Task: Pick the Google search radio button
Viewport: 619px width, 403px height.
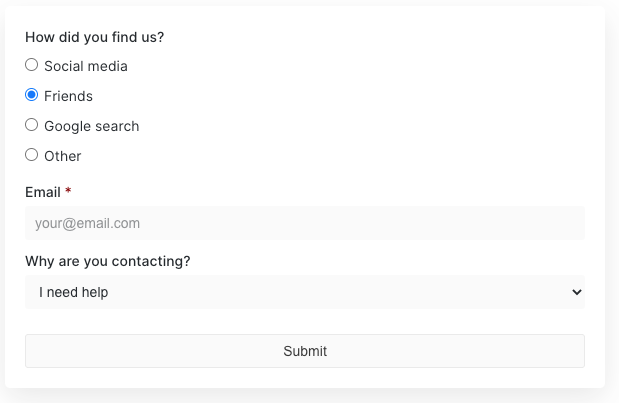Action: click(32, 125)
